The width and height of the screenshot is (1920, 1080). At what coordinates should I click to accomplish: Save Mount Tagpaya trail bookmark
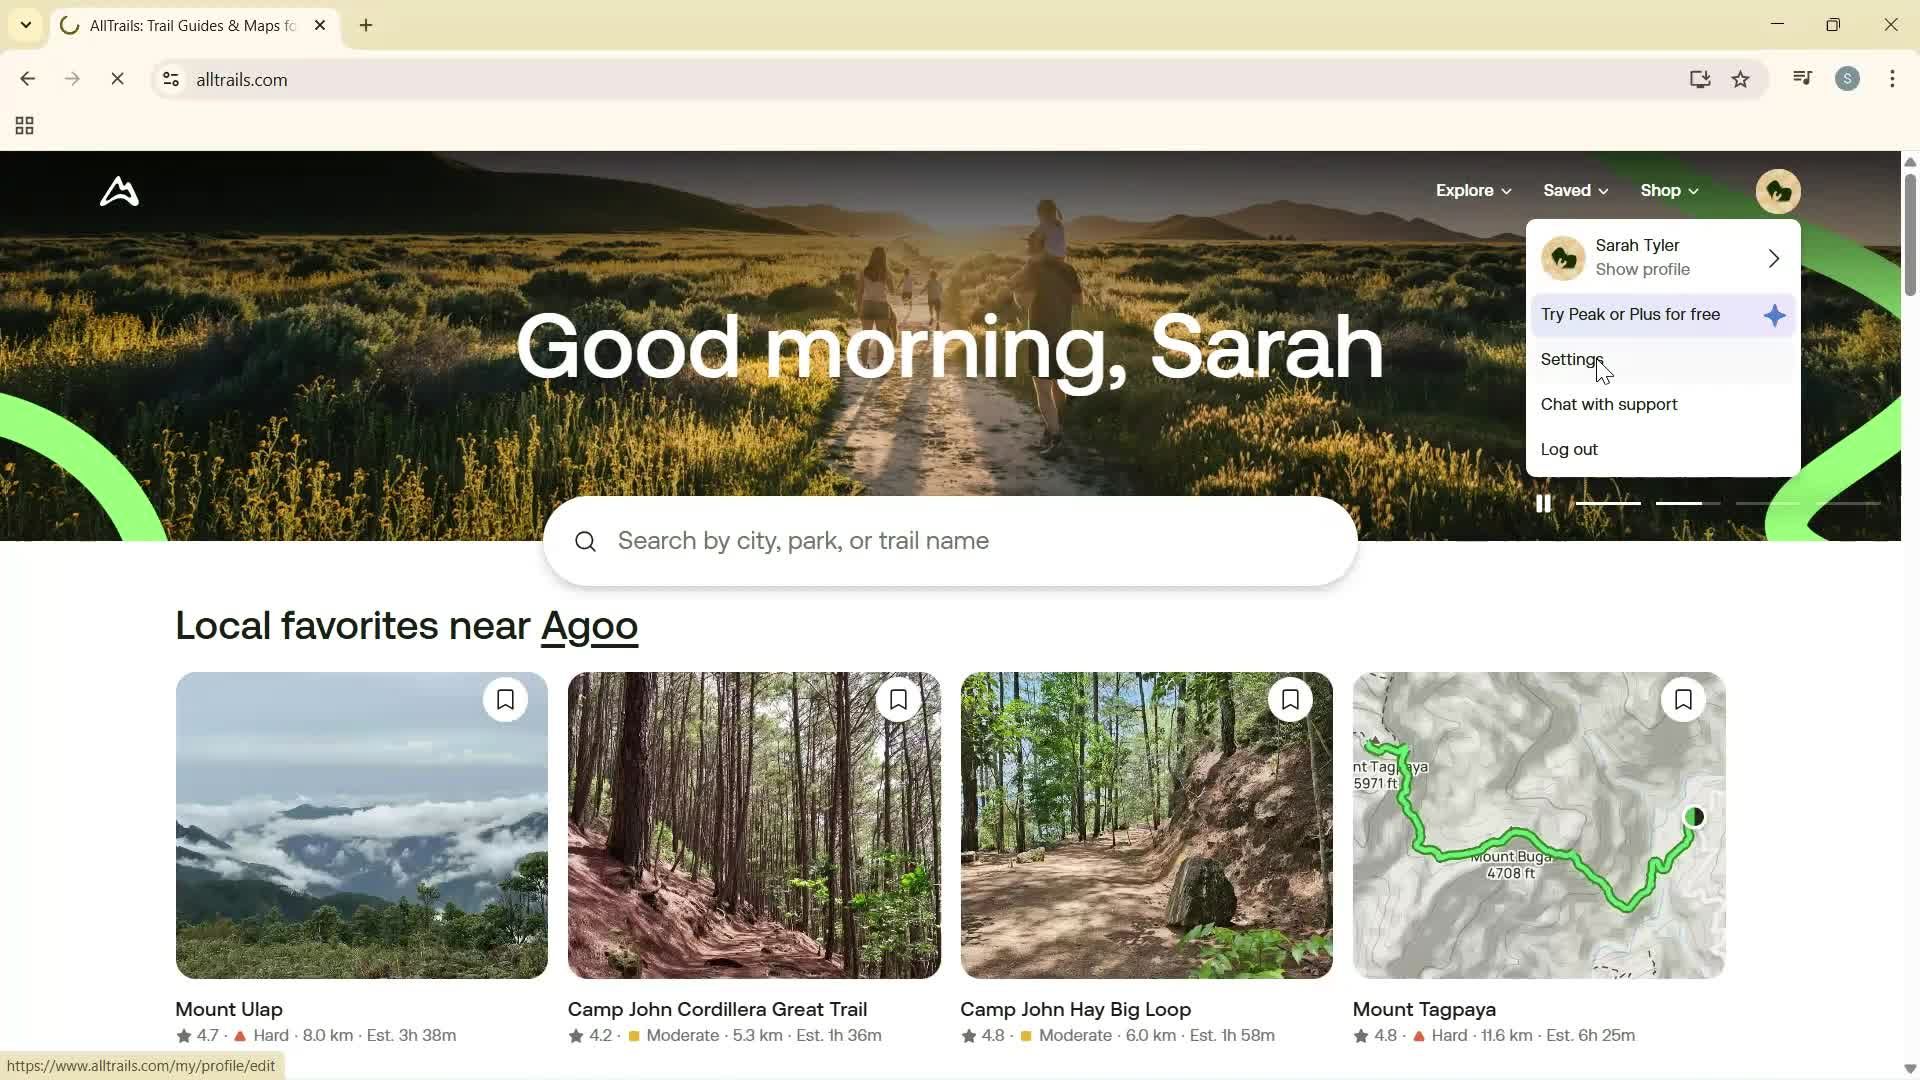pos(1683,699)
